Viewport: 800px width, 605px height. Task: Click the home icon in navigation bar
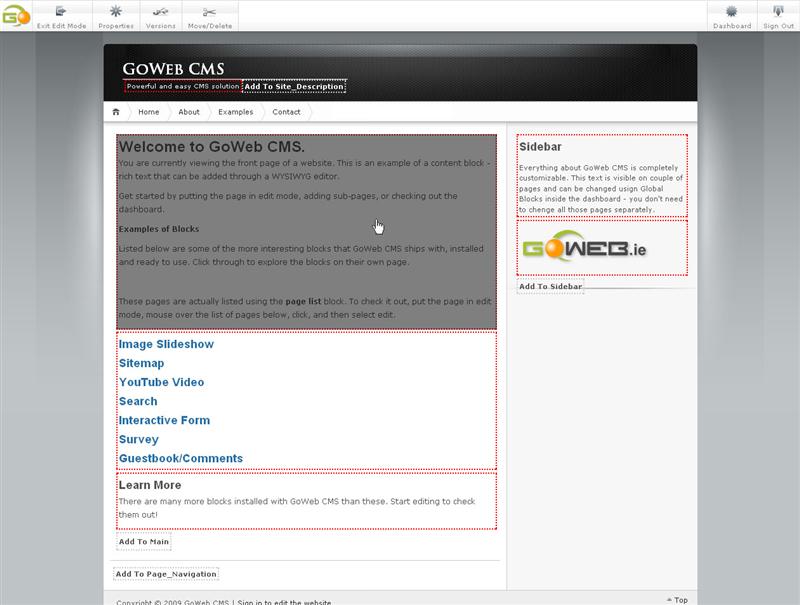pos(116,112)
